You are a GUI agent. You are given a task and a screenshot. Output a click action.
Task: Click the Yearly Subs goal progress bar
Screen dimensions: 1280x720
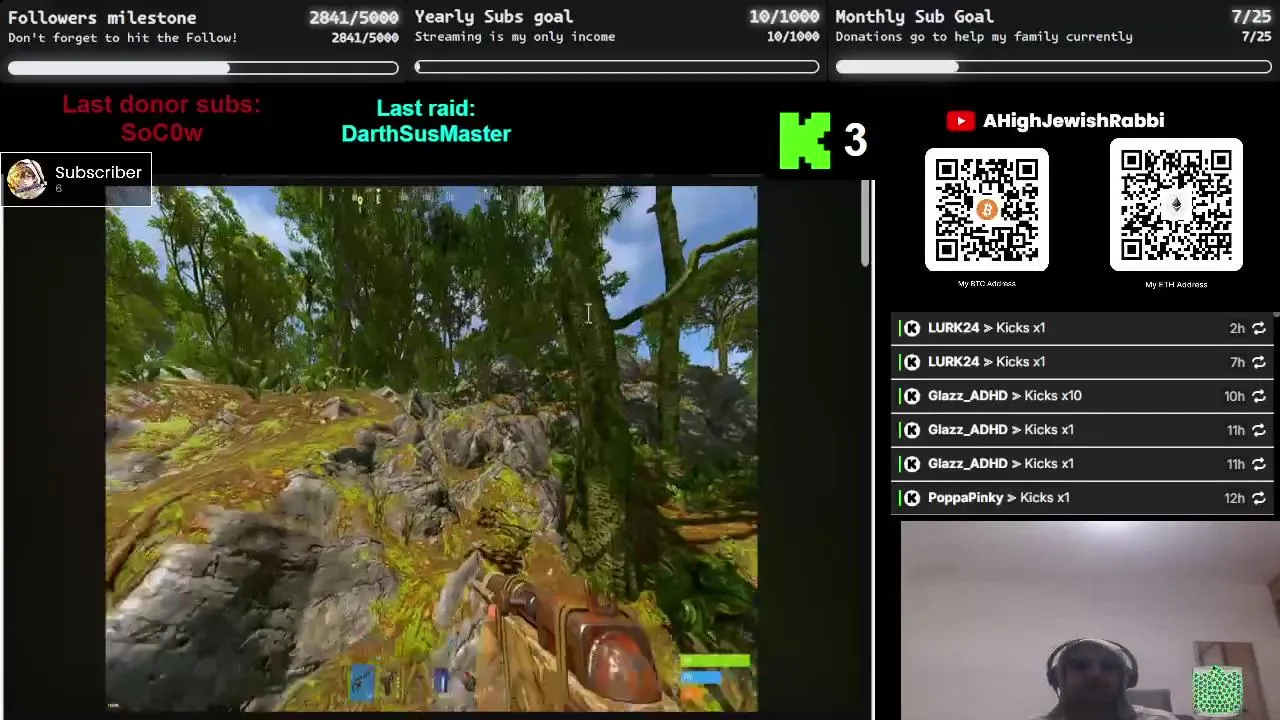tap(617, 67)
